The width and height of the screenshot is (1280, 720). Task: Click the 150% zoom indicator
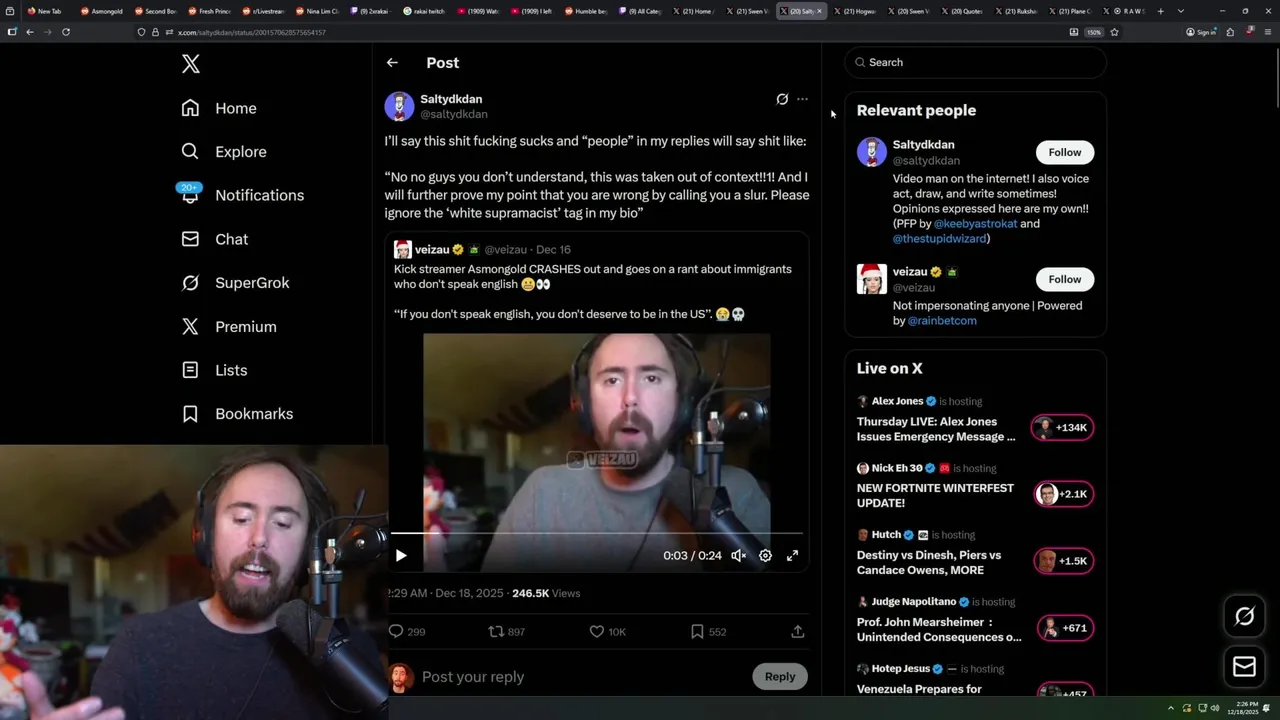1094,32
